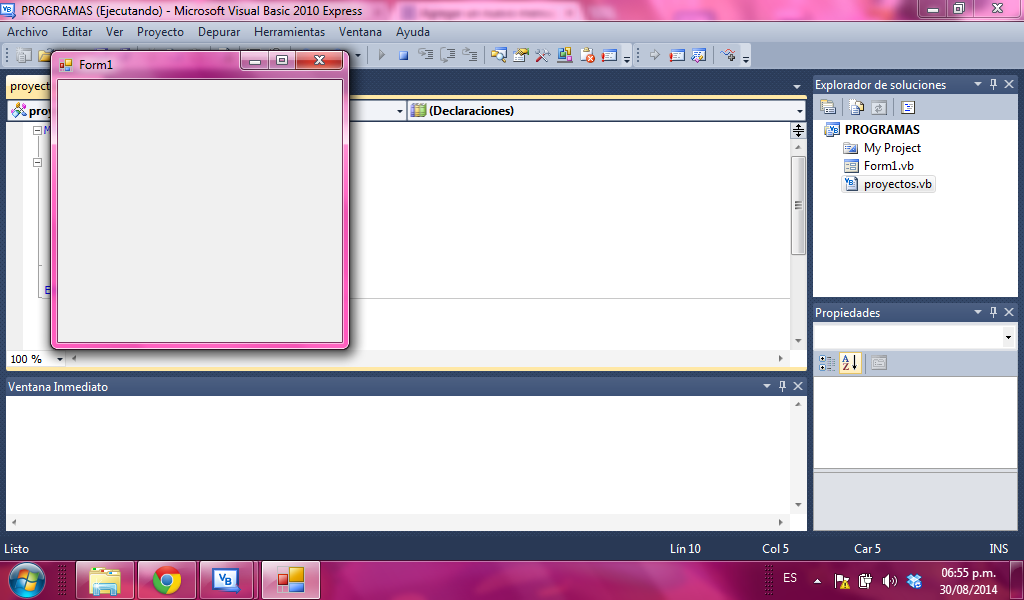Click the code editor split-view handle
The width and height of the screenshot is (1024, 600).
click(x=798, y=131)
